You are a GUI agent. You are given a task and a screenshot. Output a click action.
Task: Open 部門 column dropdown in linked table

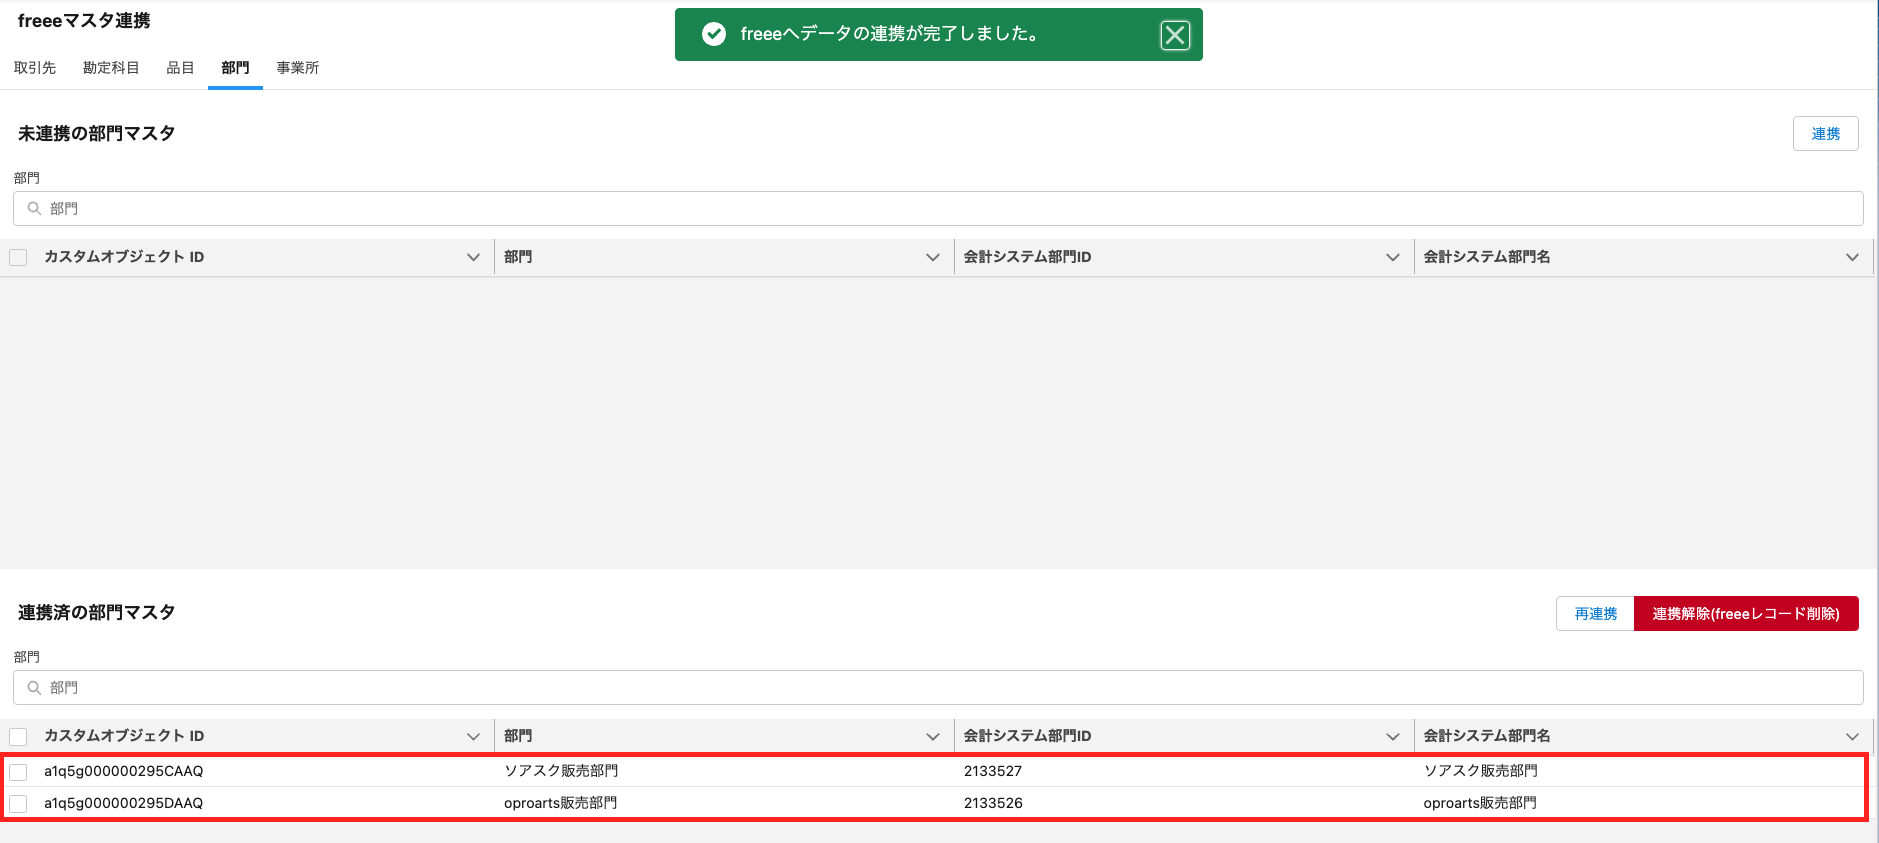point(932,737)
